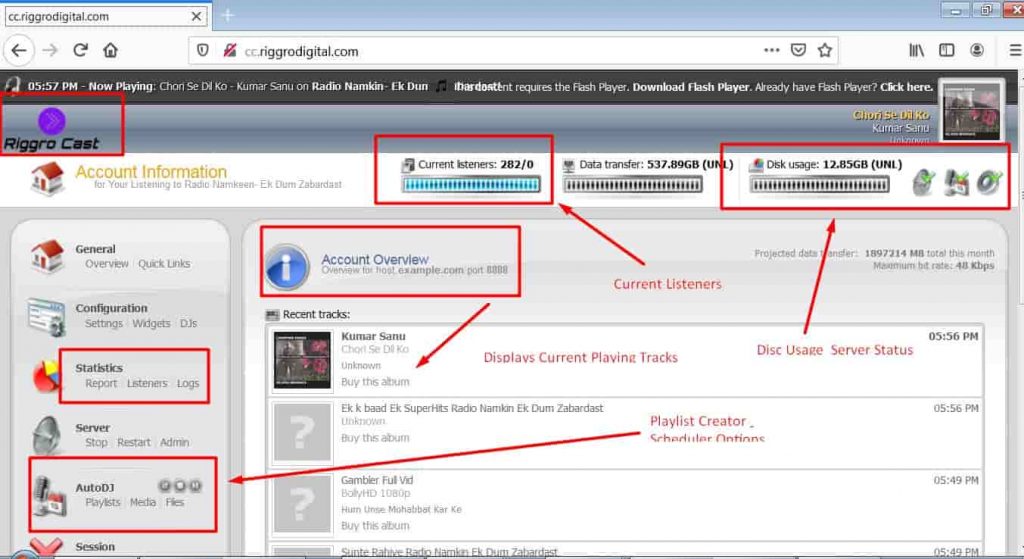Open the DJs configuration link

click(x=188, y=324)
